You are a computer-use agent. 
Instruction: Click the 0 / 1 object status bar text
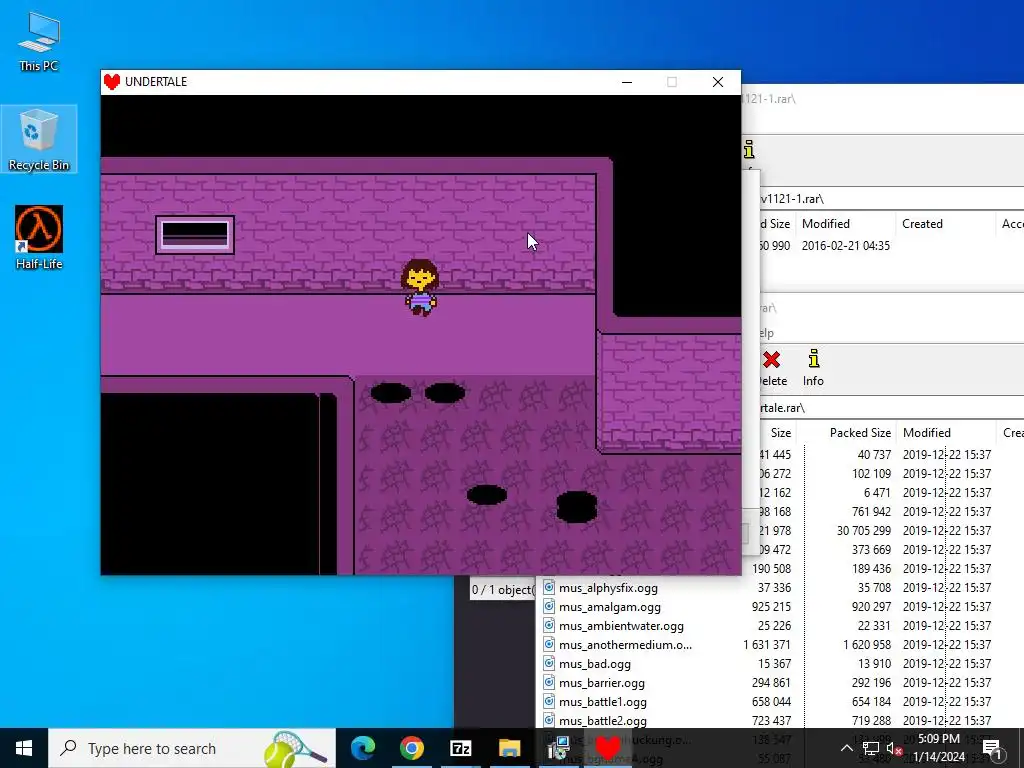502,590
